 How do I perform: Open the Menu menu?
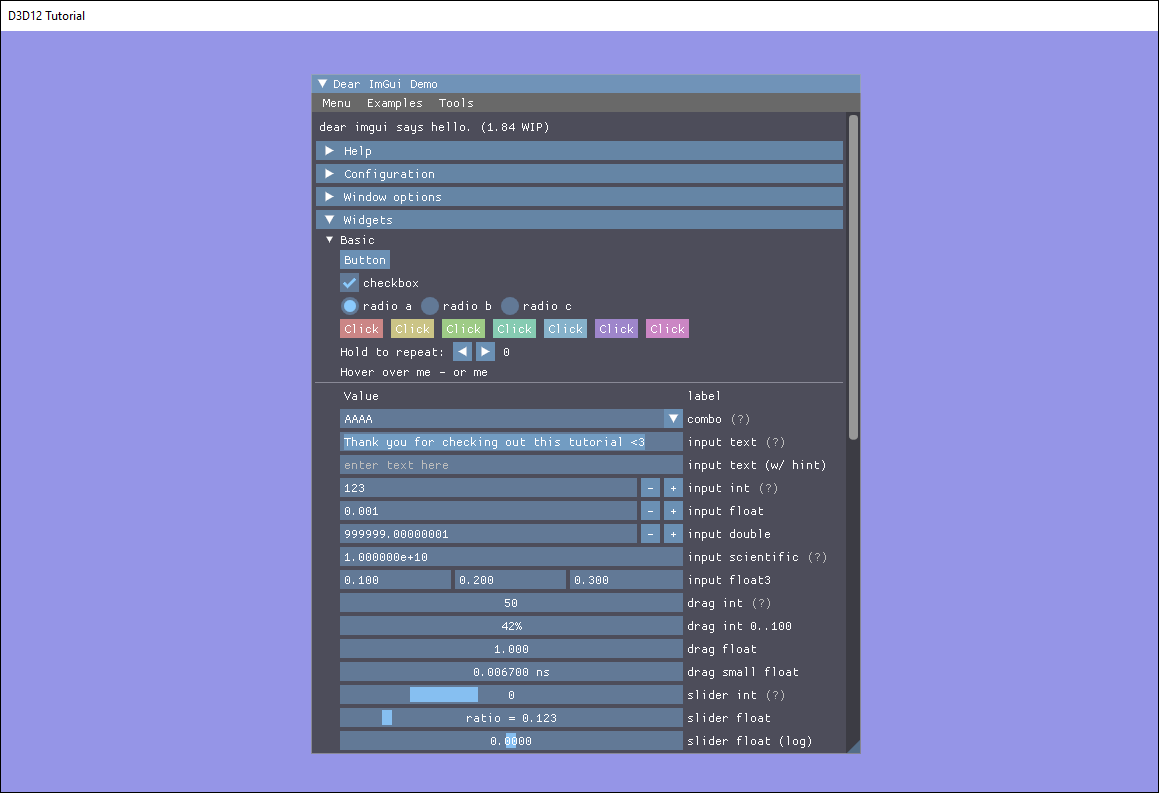(336, 103)
